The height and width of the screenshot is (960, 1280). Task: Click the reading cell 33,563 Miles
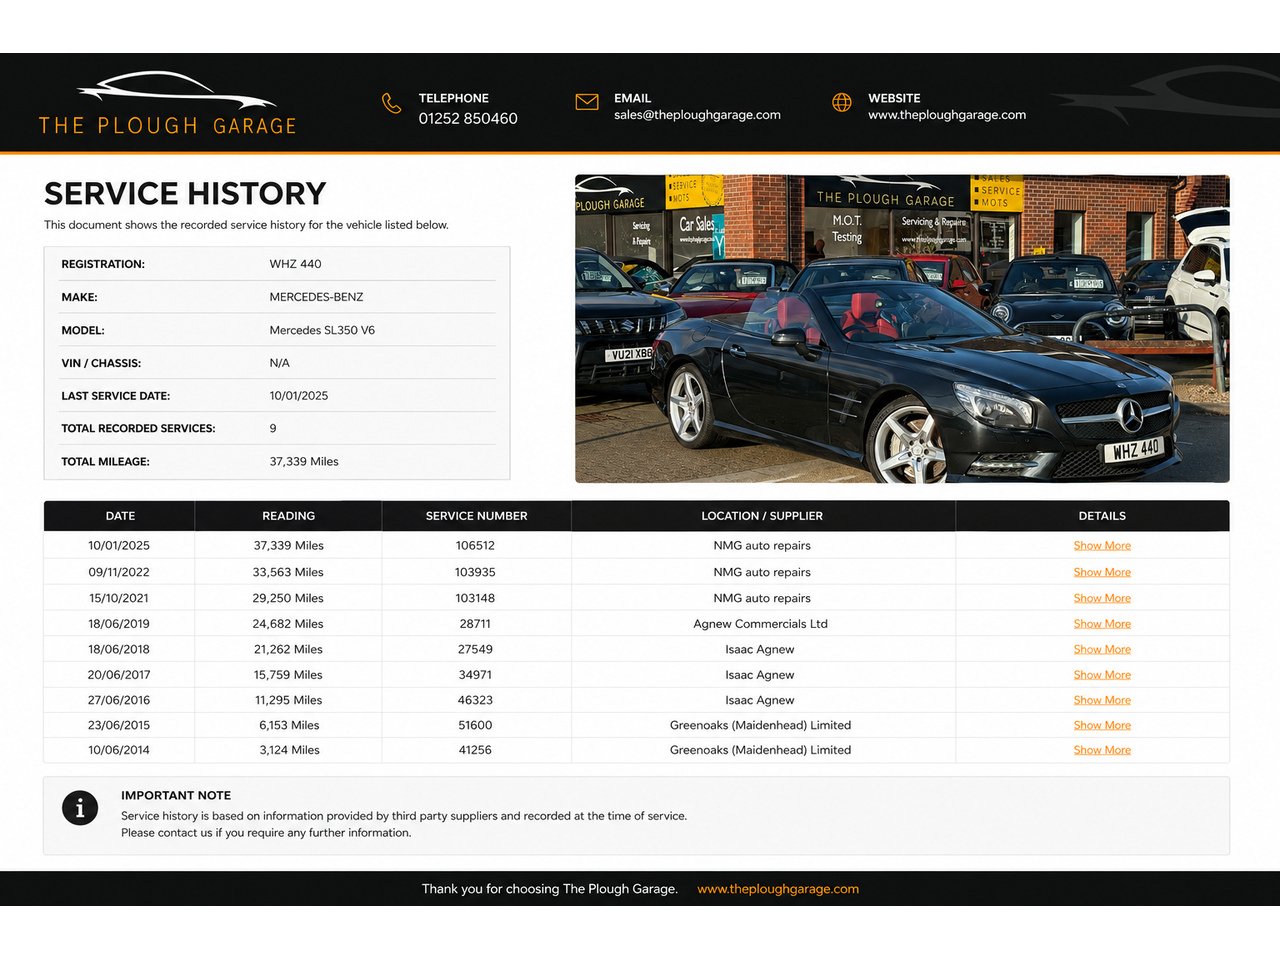coord(288,572)
